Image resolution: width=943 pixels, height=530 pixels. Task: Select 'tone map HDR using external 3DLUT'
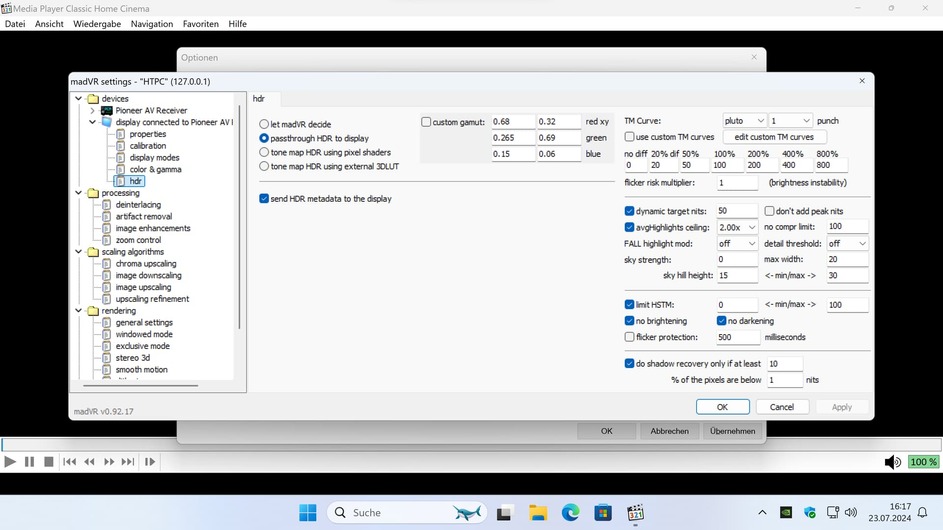[264, 166]
